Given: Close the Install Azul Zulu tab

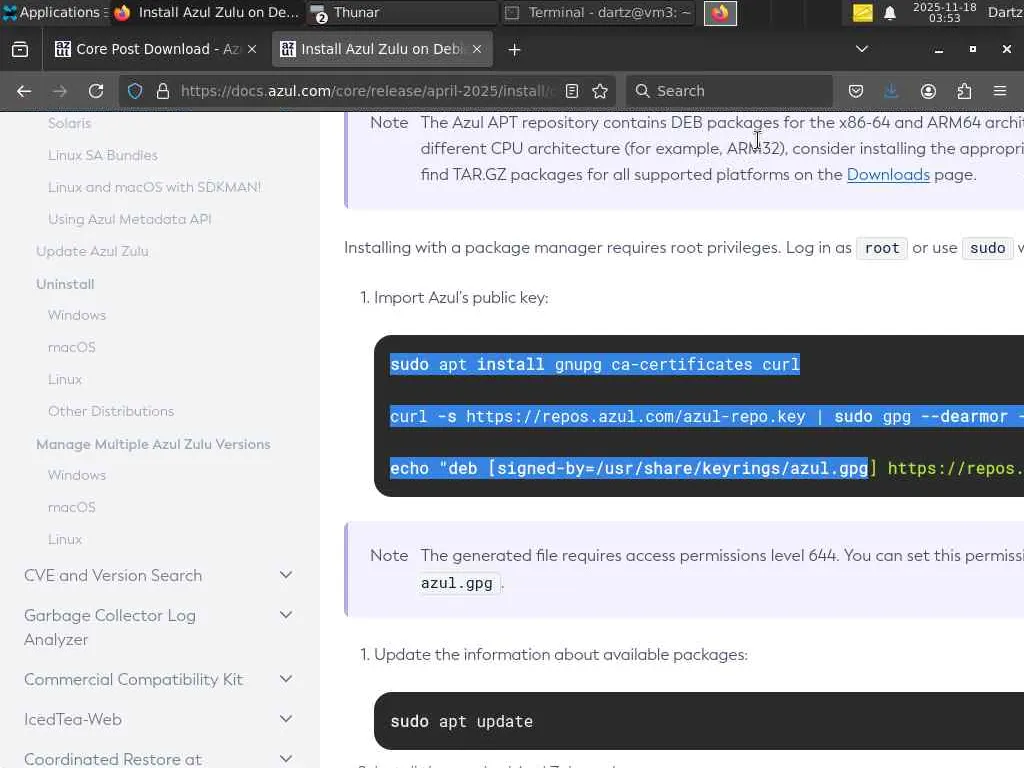Looking at the screenshot, I should tap(477, 49).
